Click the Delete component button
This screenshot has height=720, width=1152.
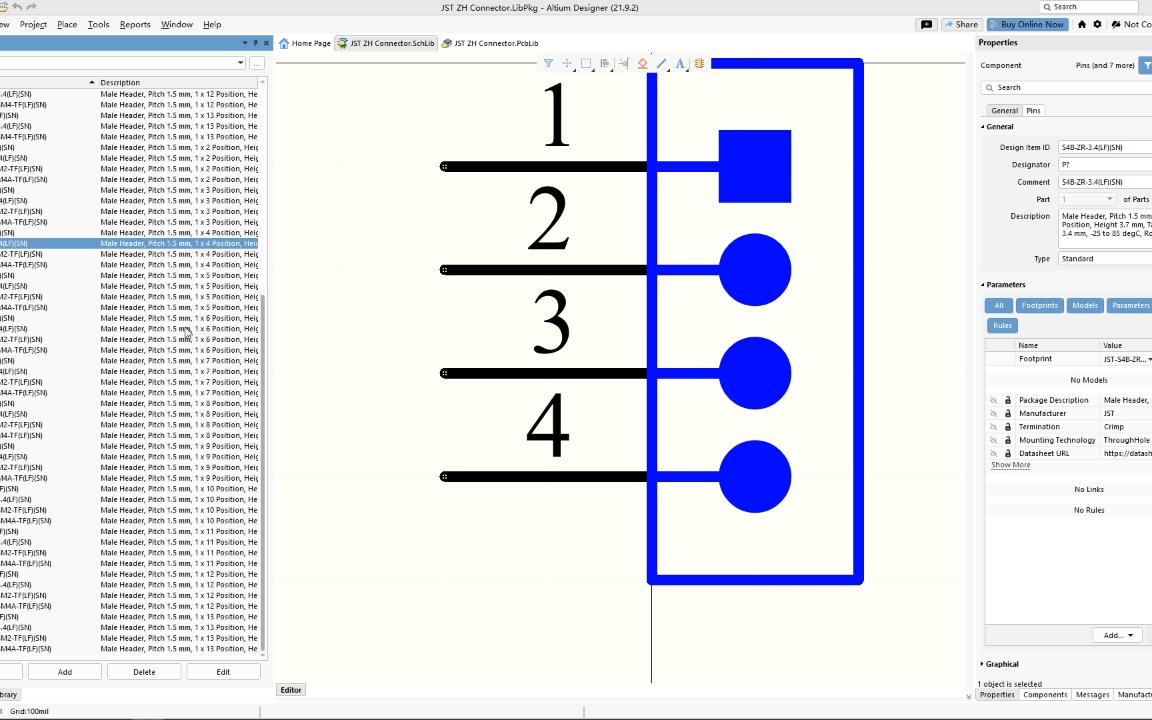[x=144, y=672]
